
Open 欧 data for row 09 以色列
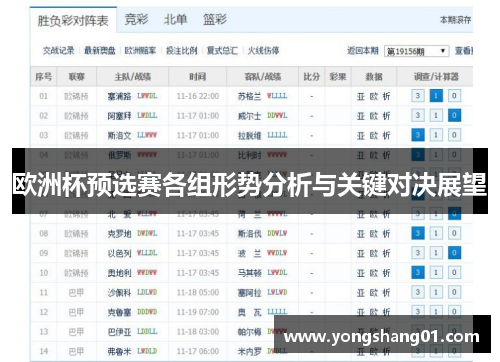click(x=374, y=253)
